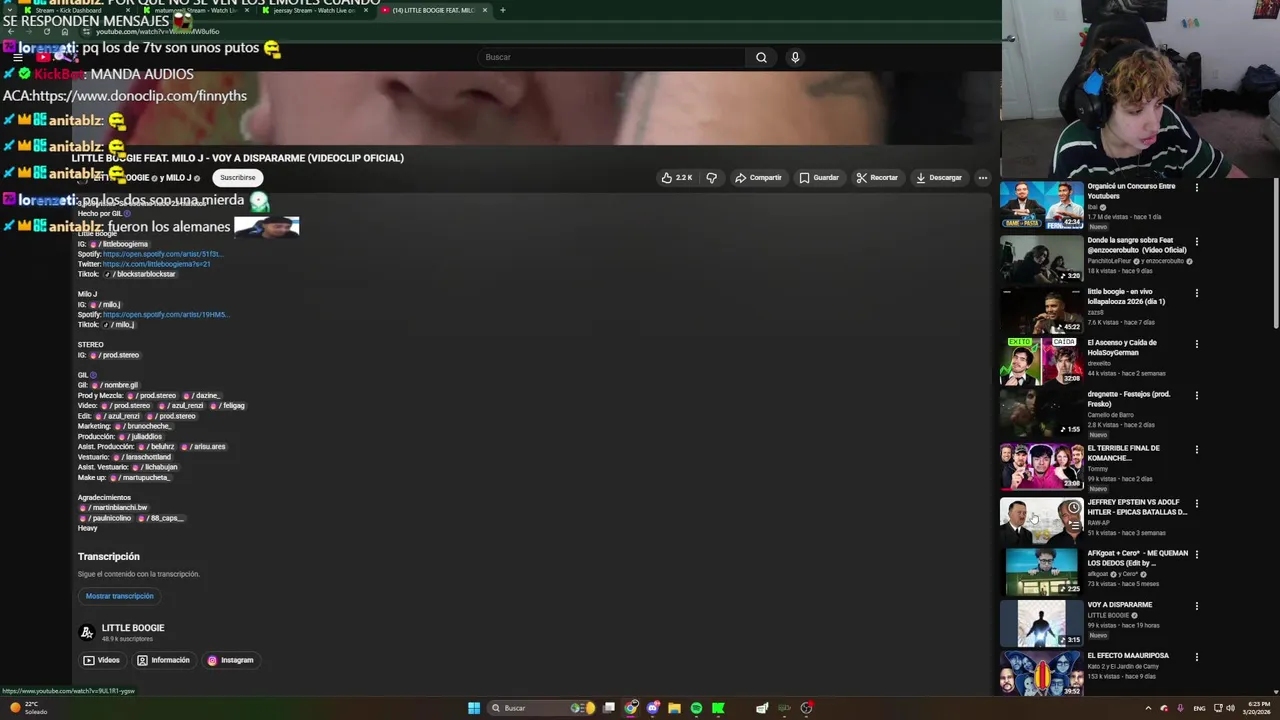
Task: Activate the voice search microphone icon
Action: [x=795, y=57]
